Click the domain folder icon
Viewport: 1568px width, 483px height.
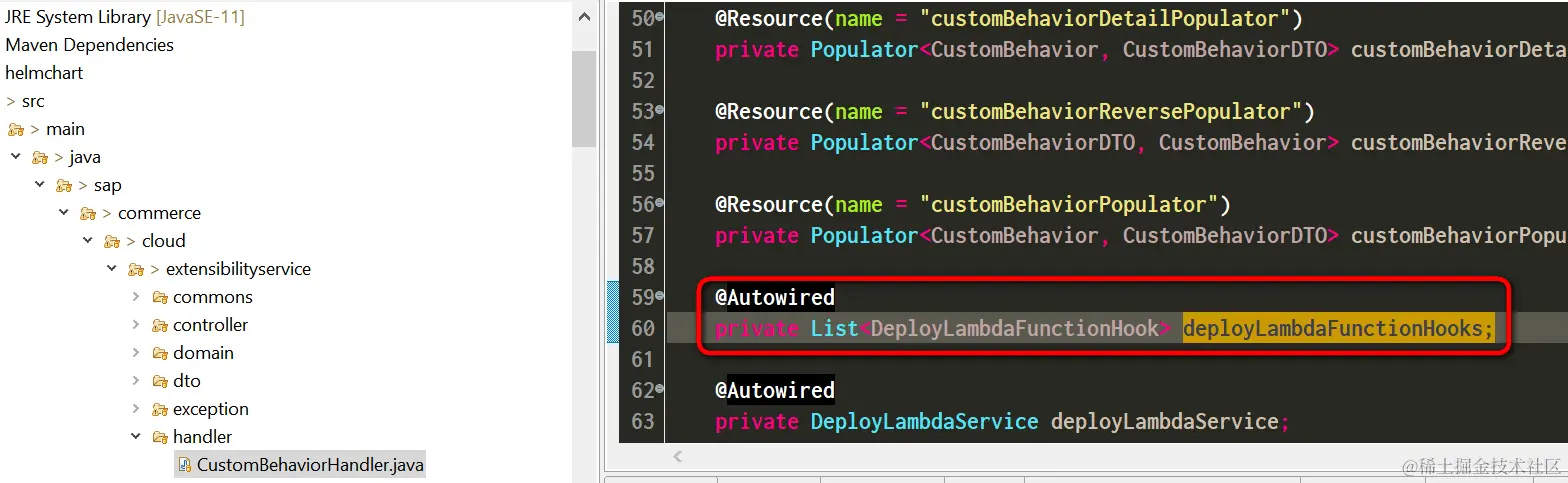tap(159, 353)
